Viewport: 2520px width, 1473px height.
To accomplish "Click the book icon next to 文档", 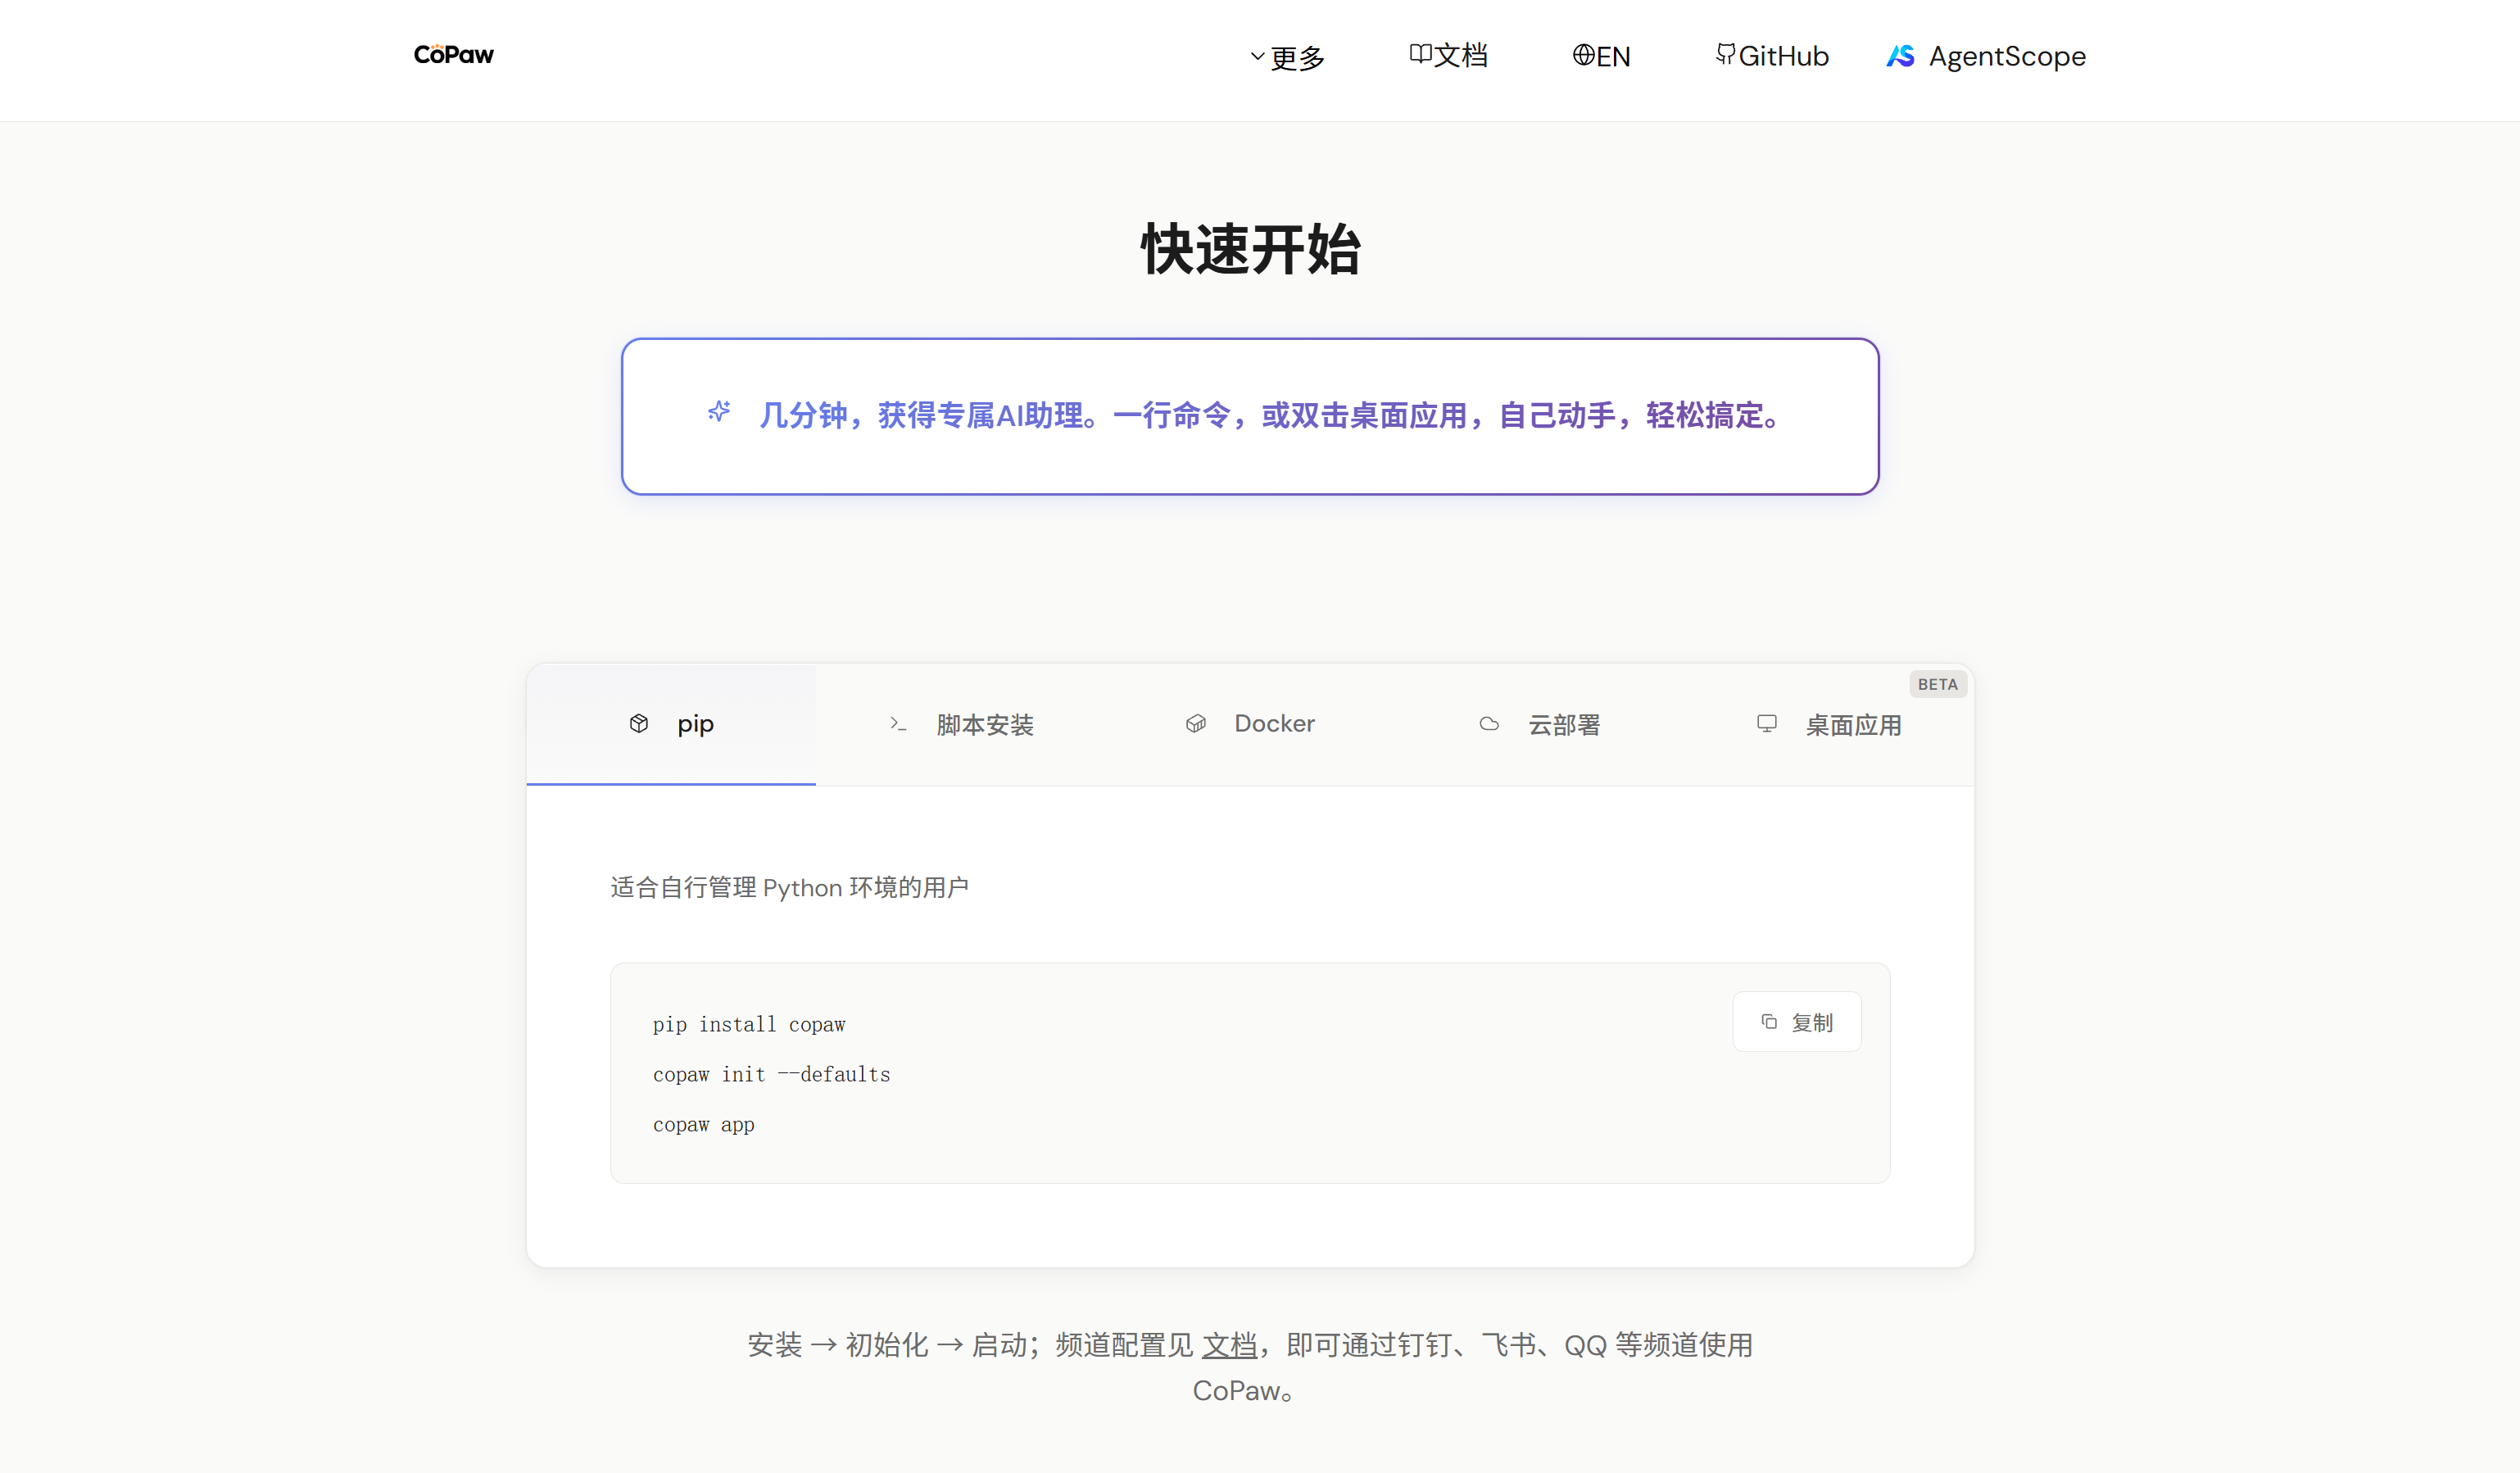I will pyautogui.click(x=1419, y=54).
